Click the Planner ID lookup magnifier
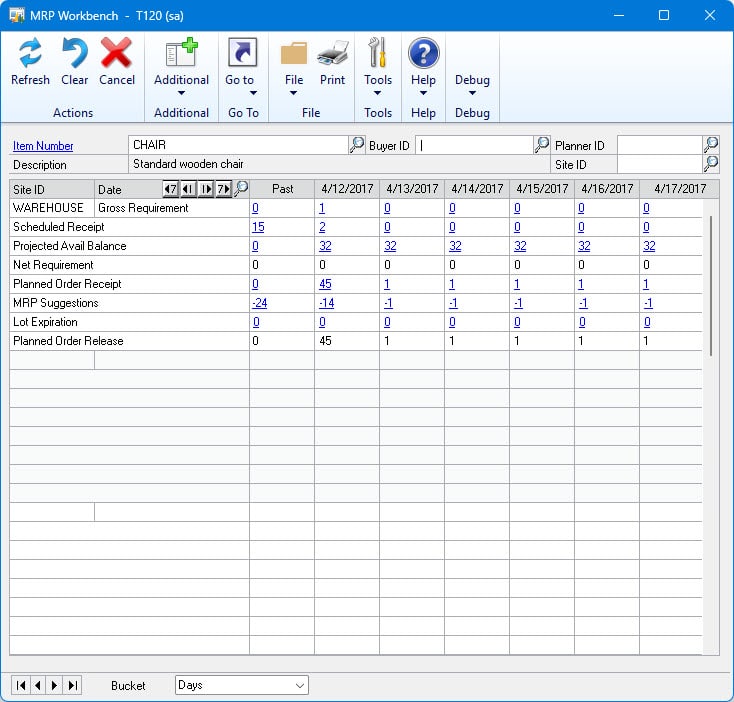Viewport: 734px width, 702px height. [x=711, y=145]
